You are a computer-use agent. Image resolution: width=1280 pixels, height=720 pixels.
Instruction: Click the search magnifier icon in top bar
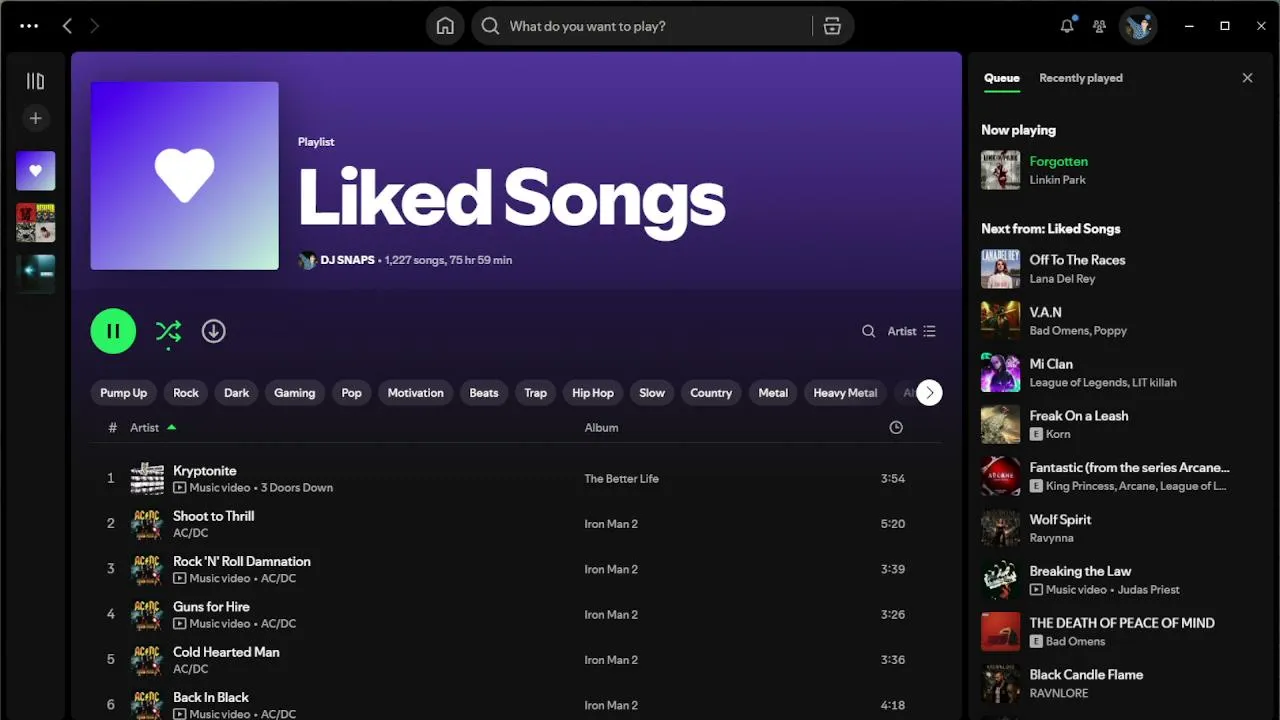coord(490,26)
